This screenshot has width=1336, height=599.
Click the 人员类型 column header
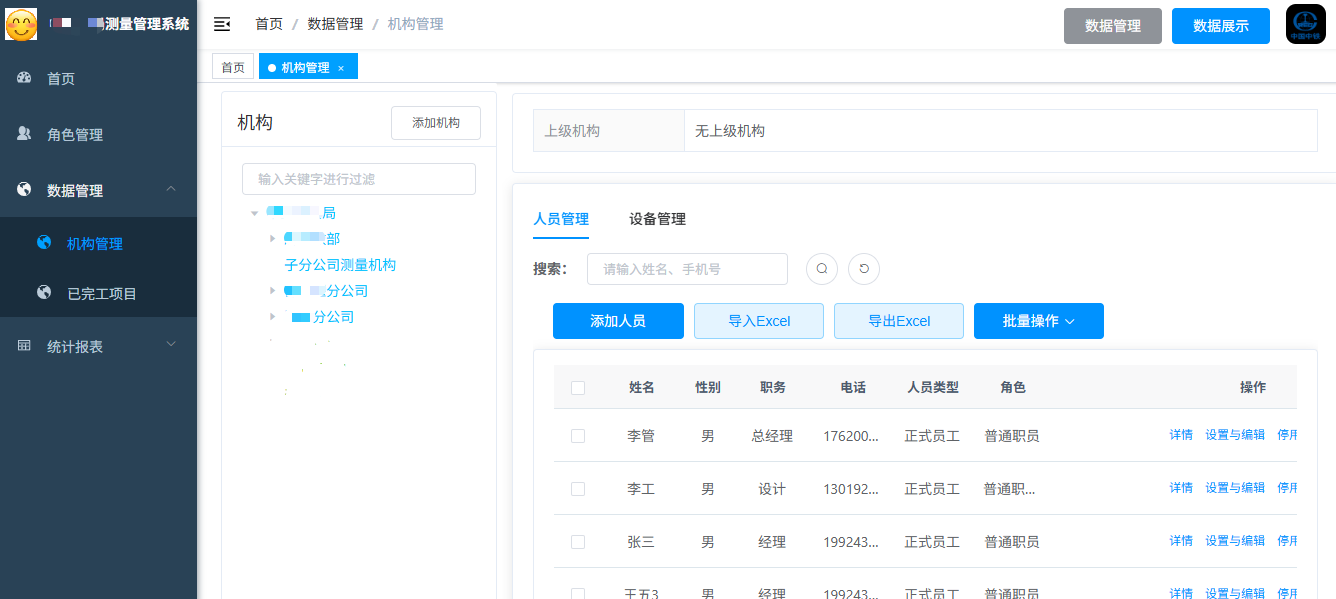(x=932, y=388)
